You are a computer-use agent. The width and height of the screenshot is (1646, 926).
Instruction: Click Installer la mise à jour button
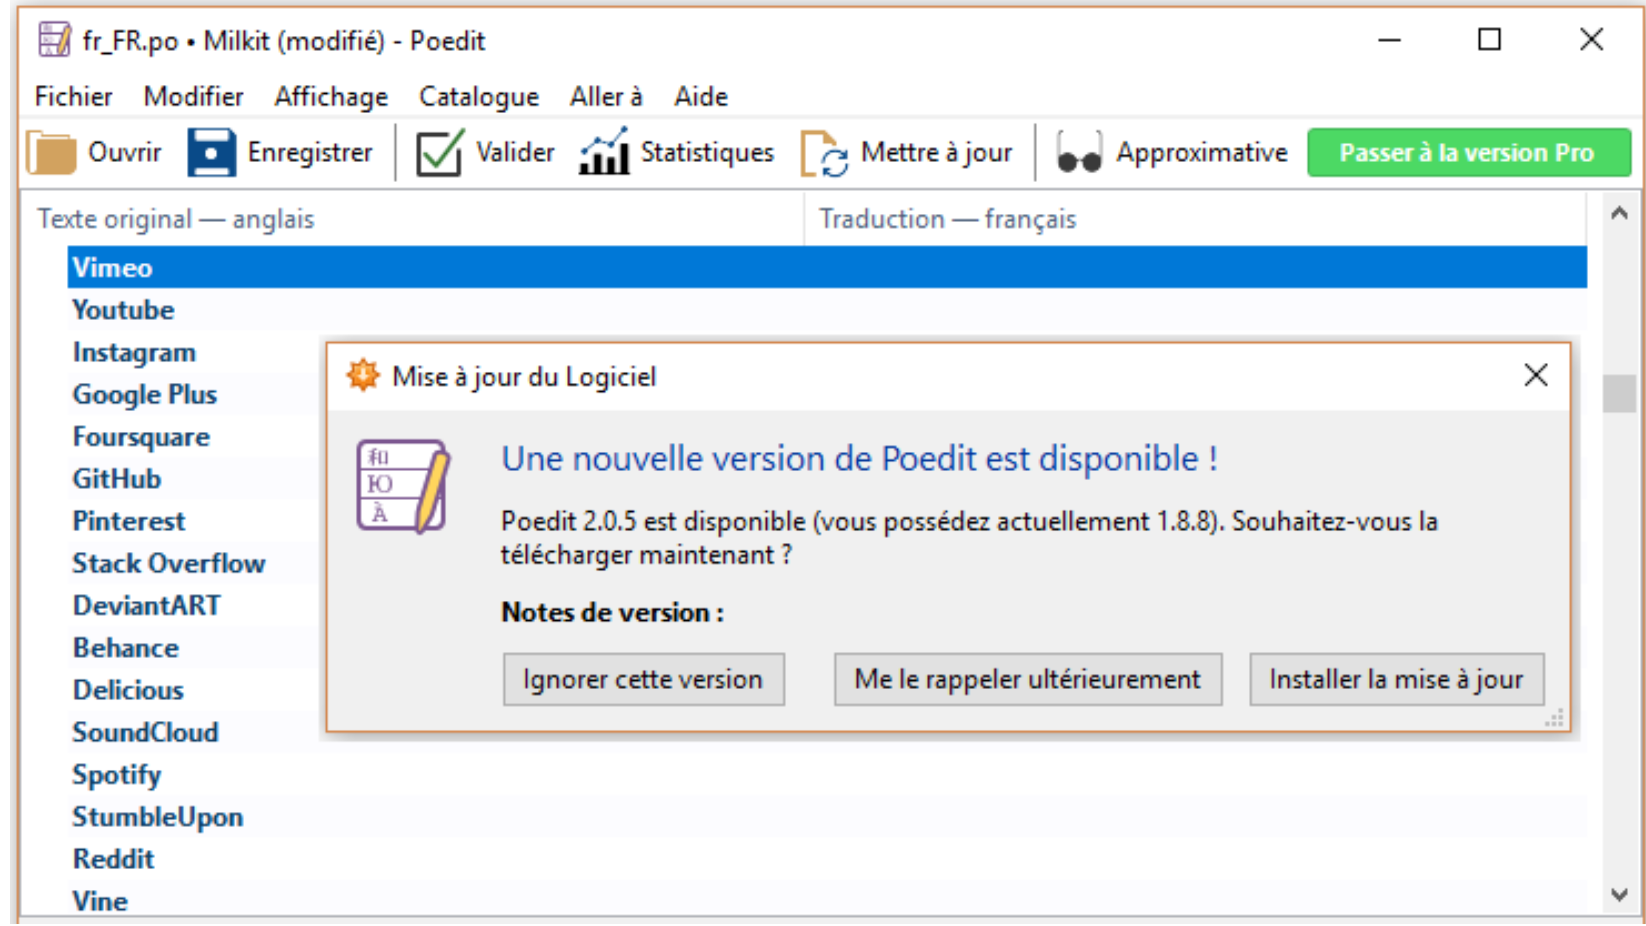point(1396,680)
